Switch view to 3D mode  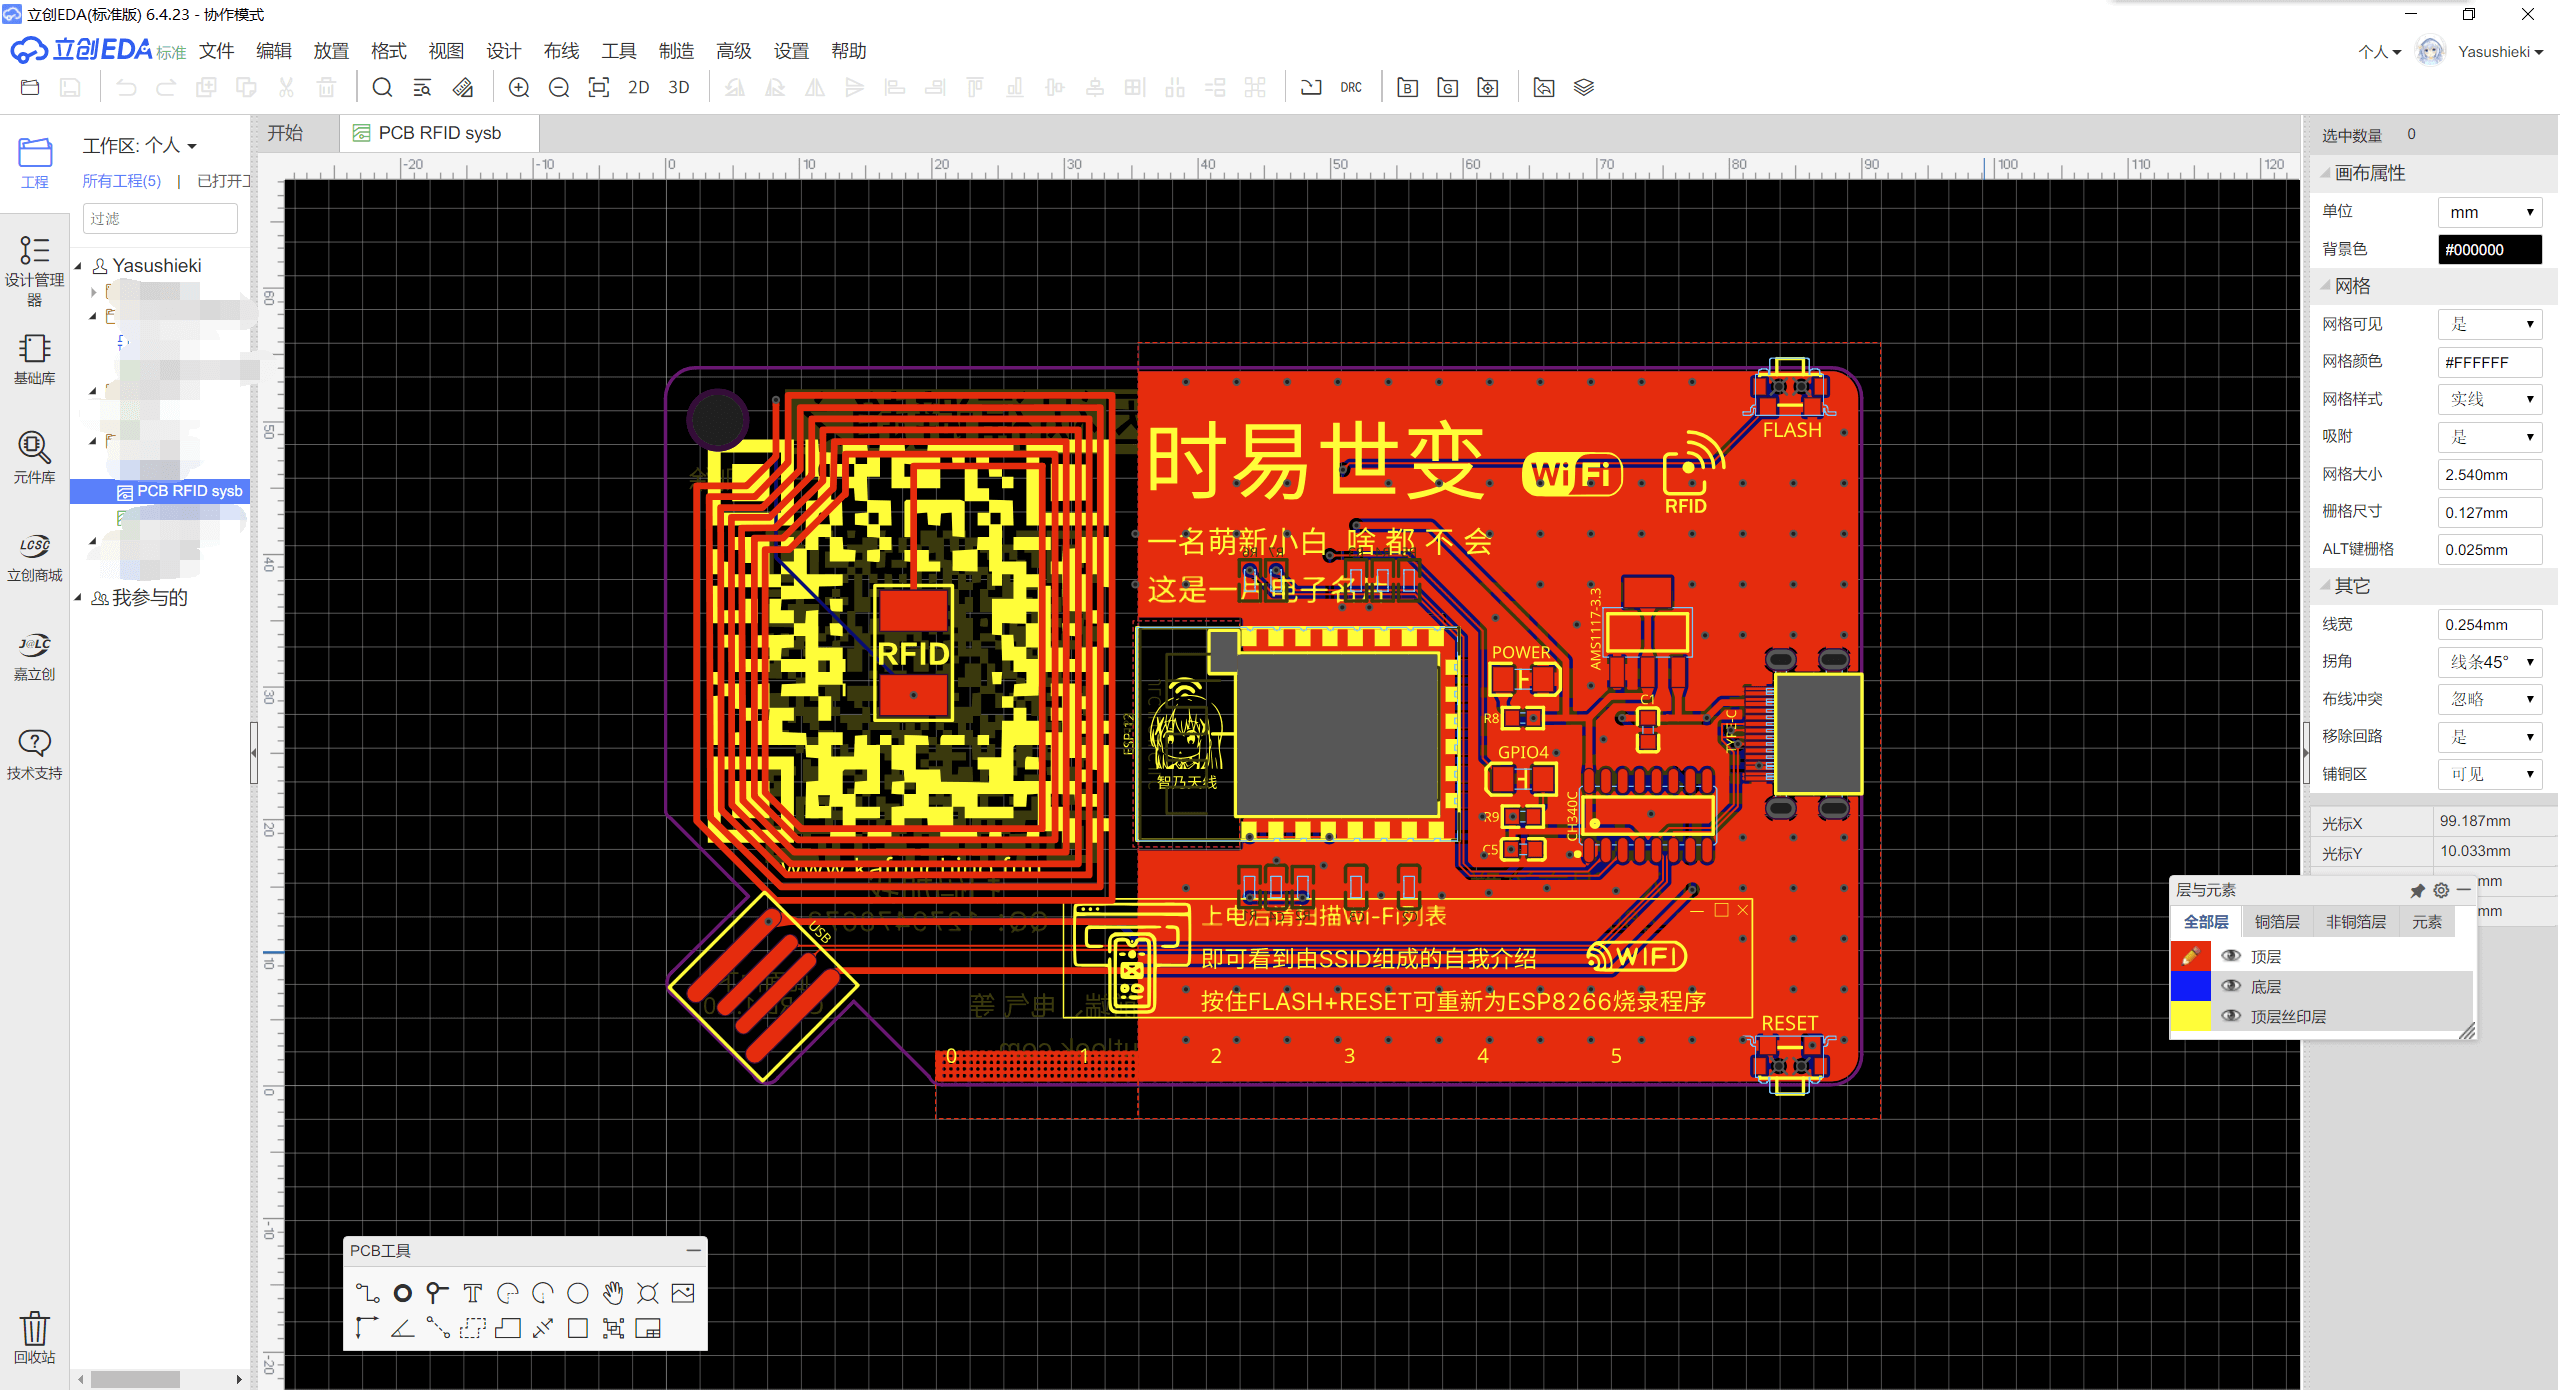(679, 88)
